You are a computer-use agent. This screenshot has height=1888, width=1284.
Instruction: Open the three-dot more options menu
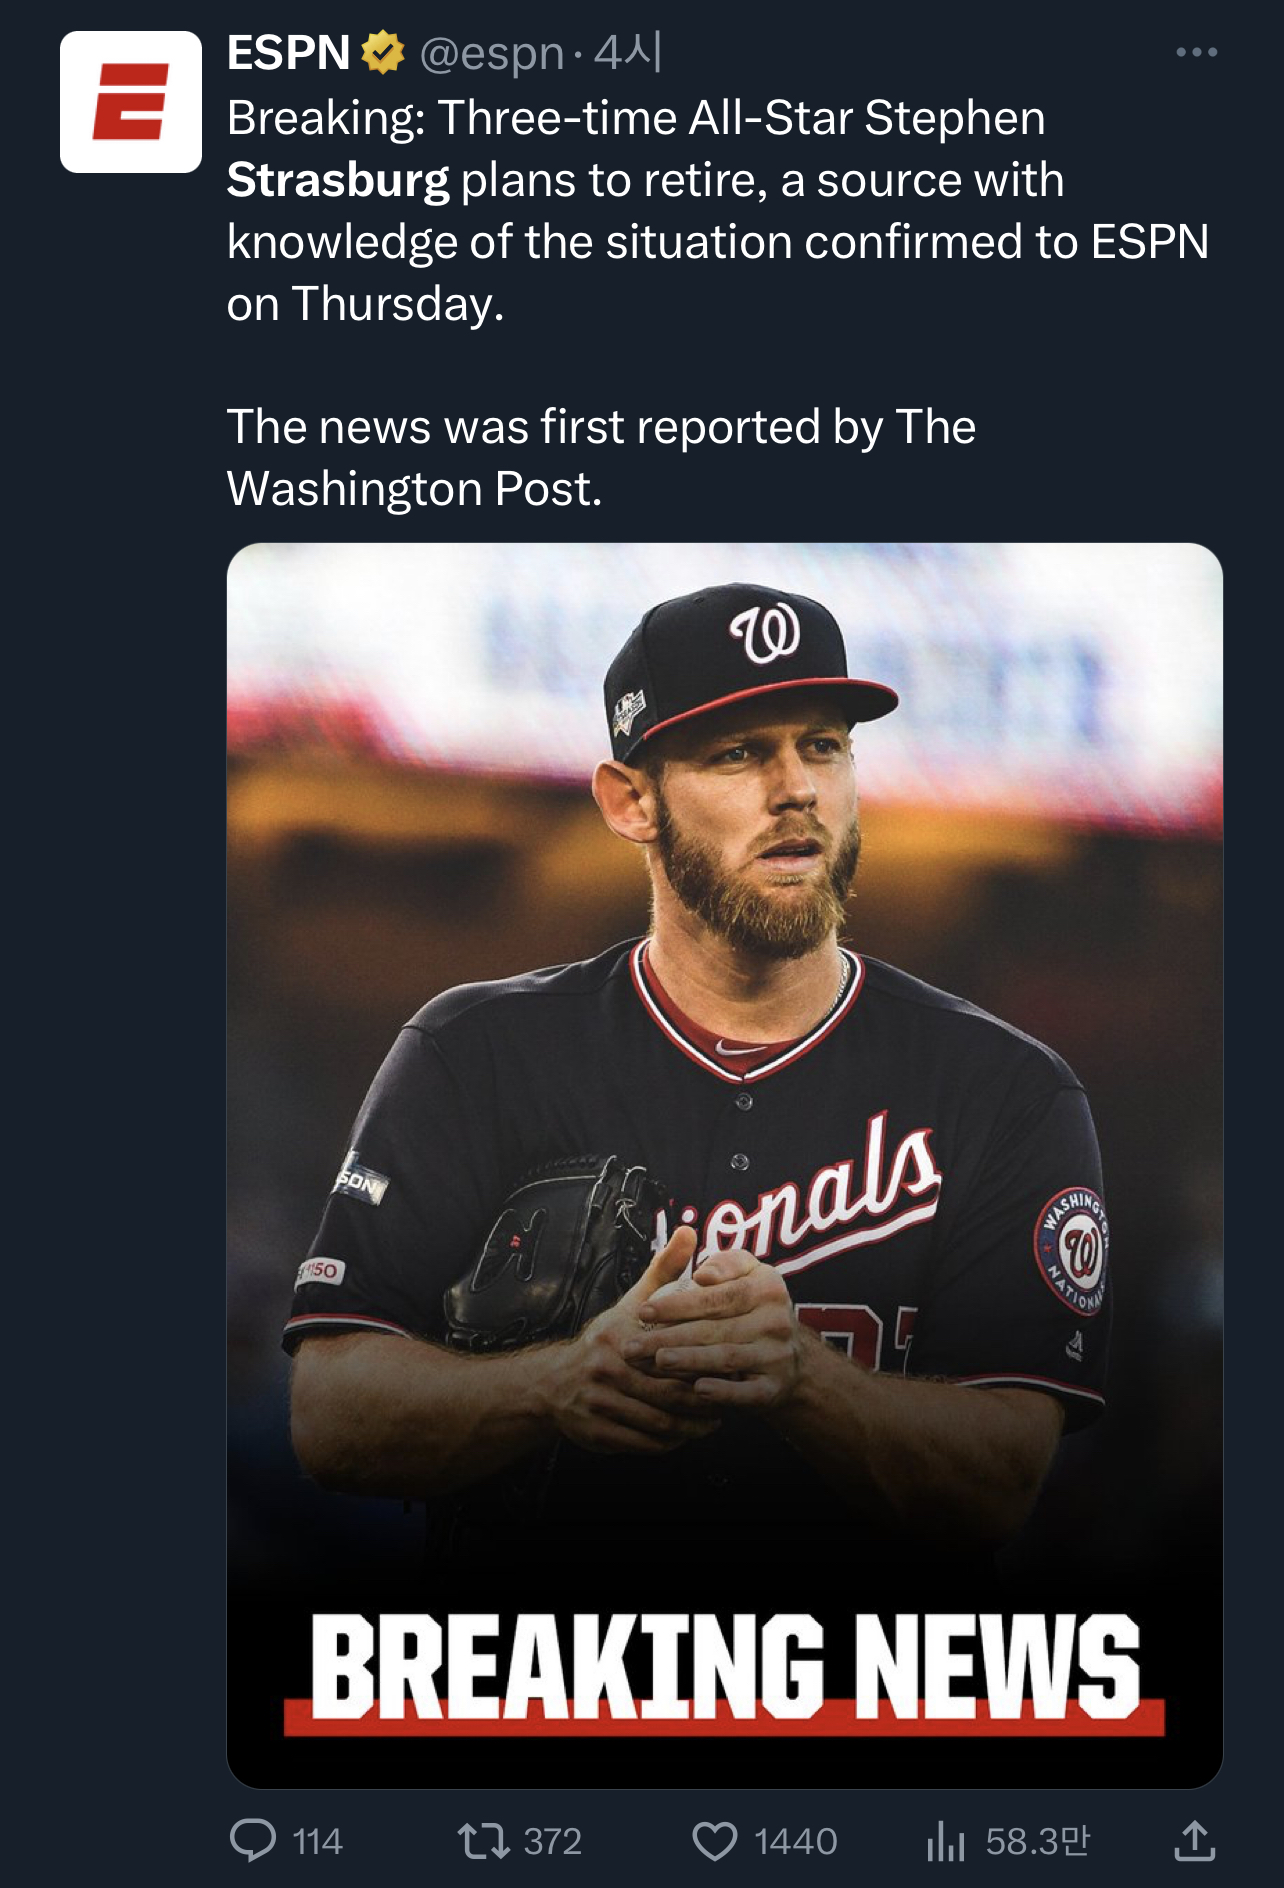coord(1196,53)
